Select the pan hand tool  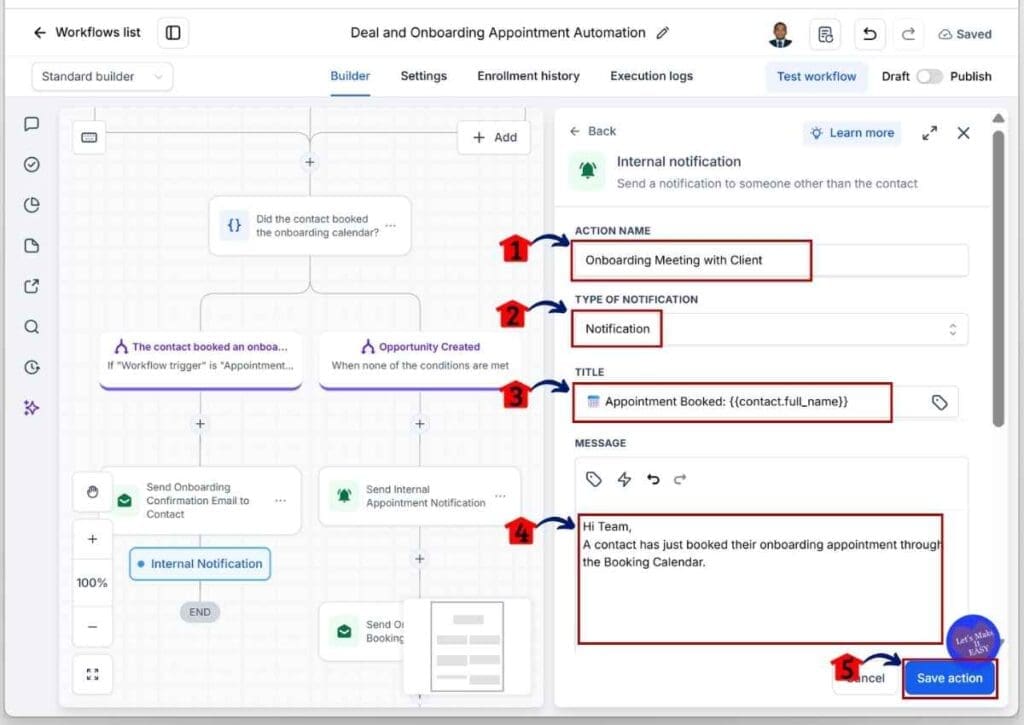tap(92, 492)
